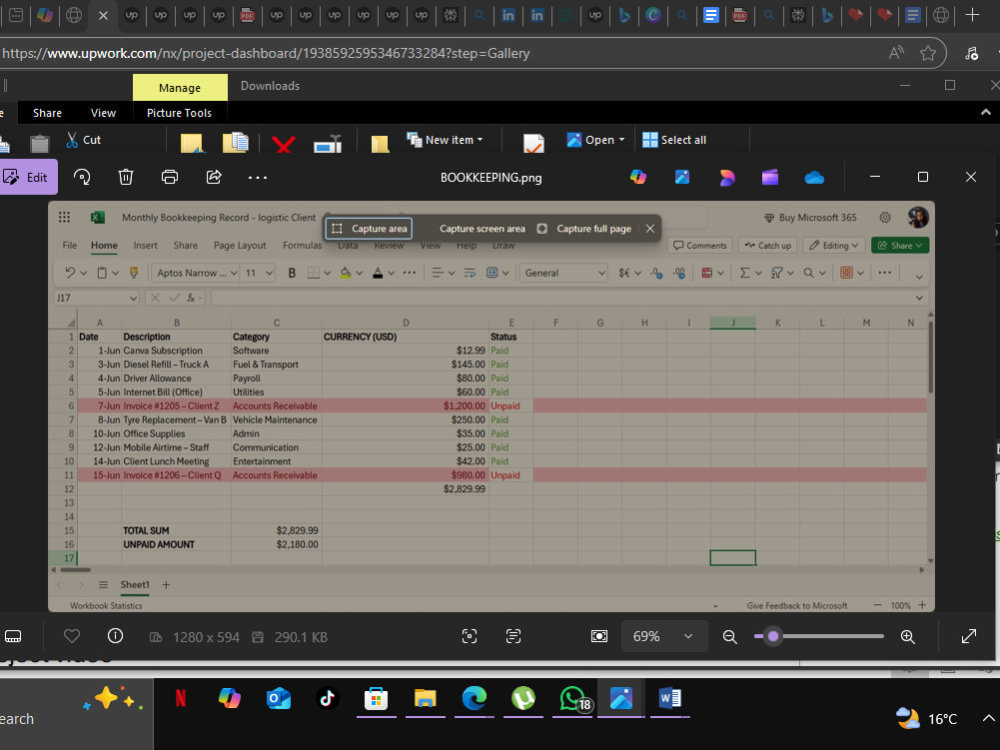Print the image using printer icon
The width and height of the screenshot is (1000, 750).
(170, 177)
